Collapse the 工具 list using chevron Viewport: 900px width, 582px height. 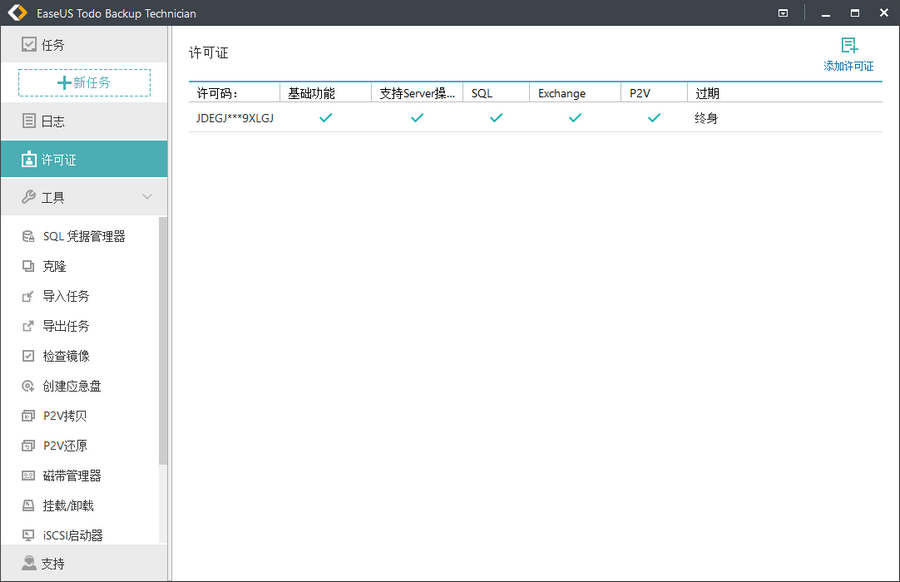[148, 197]
